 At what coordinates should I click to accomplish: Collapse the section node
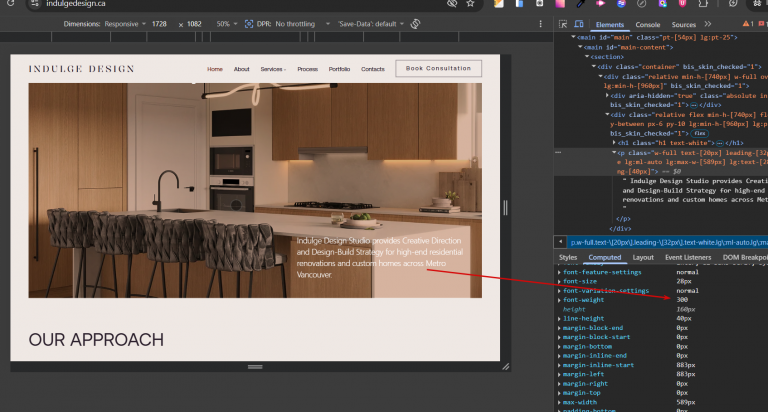[x=587, y=57]
